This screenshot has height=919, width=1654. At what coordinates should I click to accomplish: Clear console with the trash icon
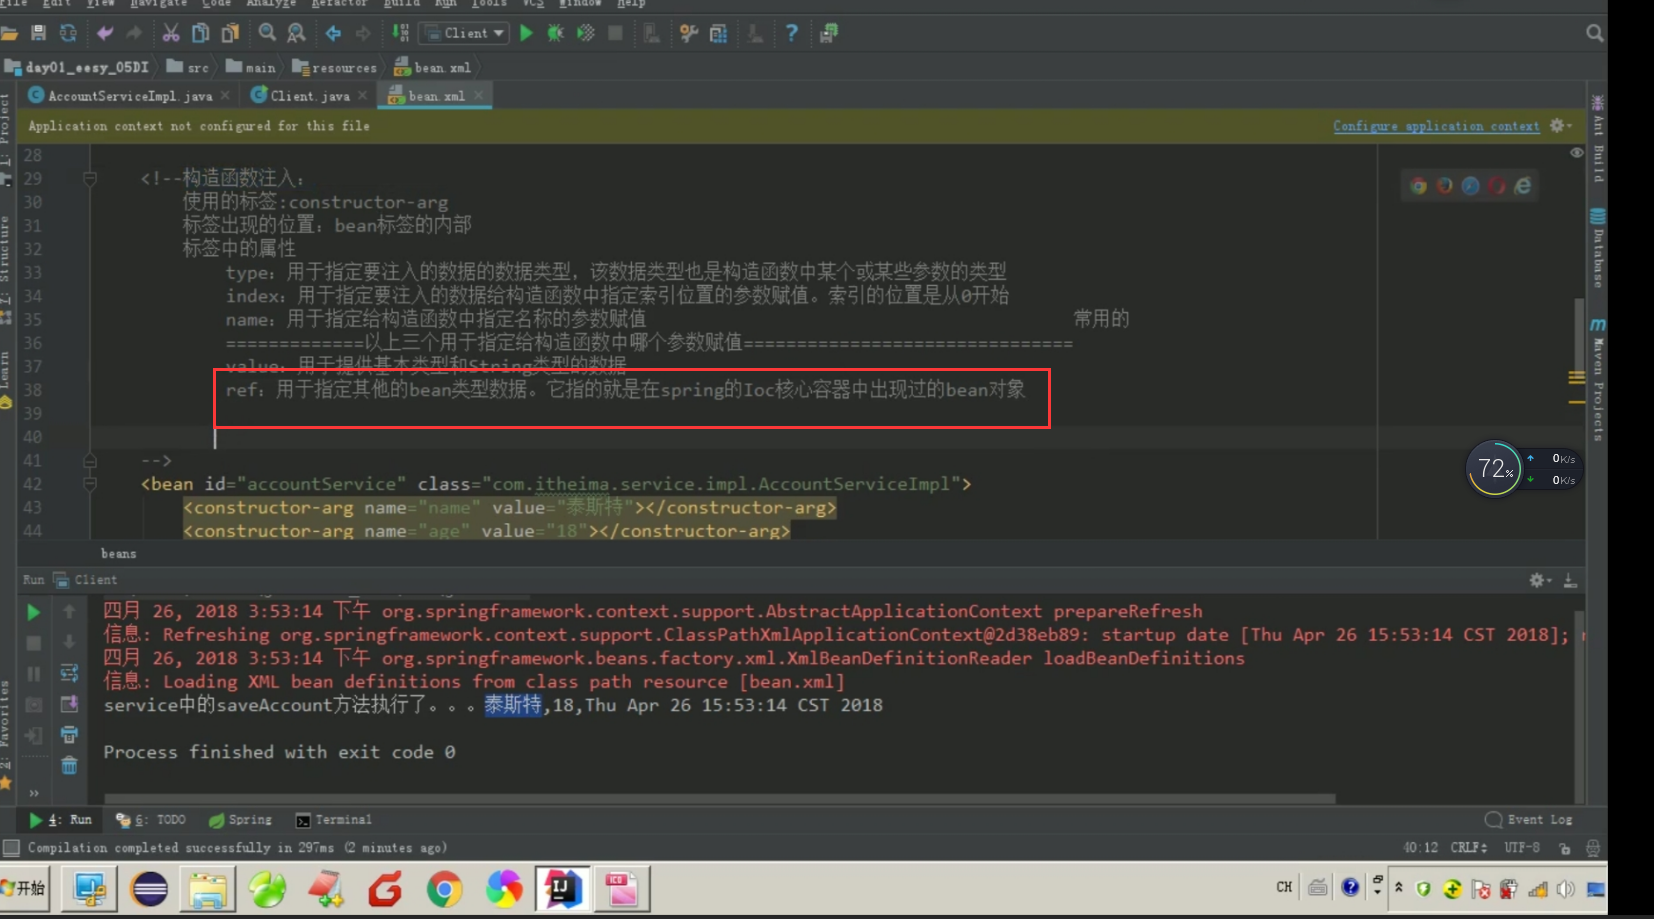69,766
